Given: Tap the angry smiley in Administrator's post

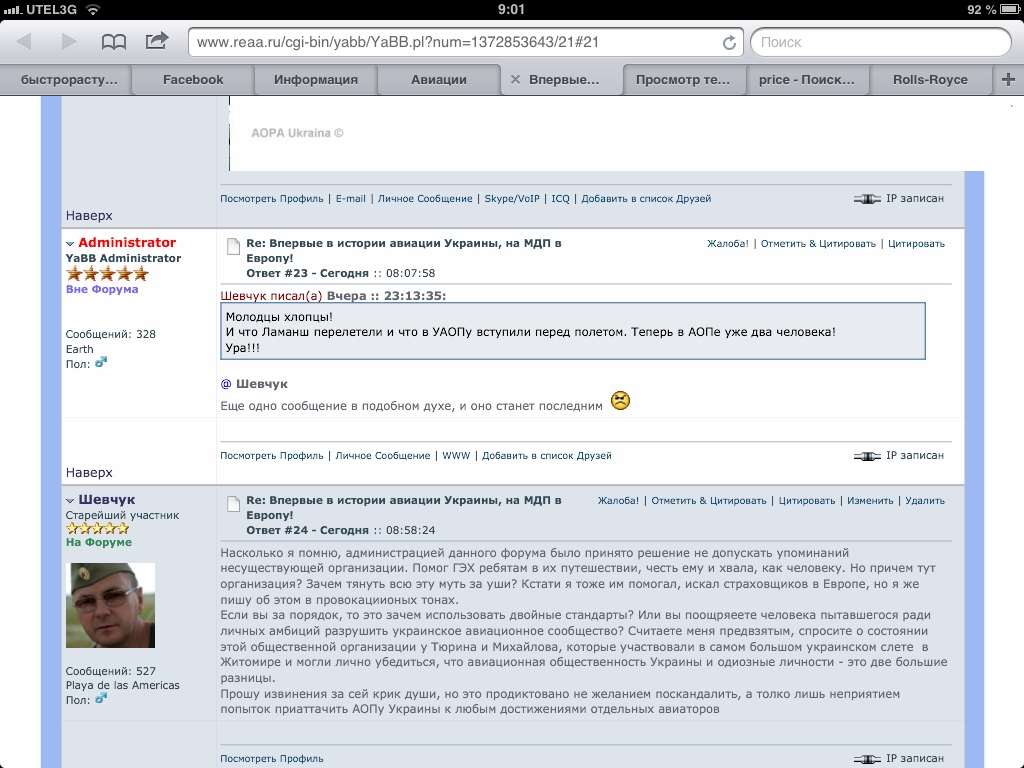Looking at the screenshot, I should click(620, 402).
